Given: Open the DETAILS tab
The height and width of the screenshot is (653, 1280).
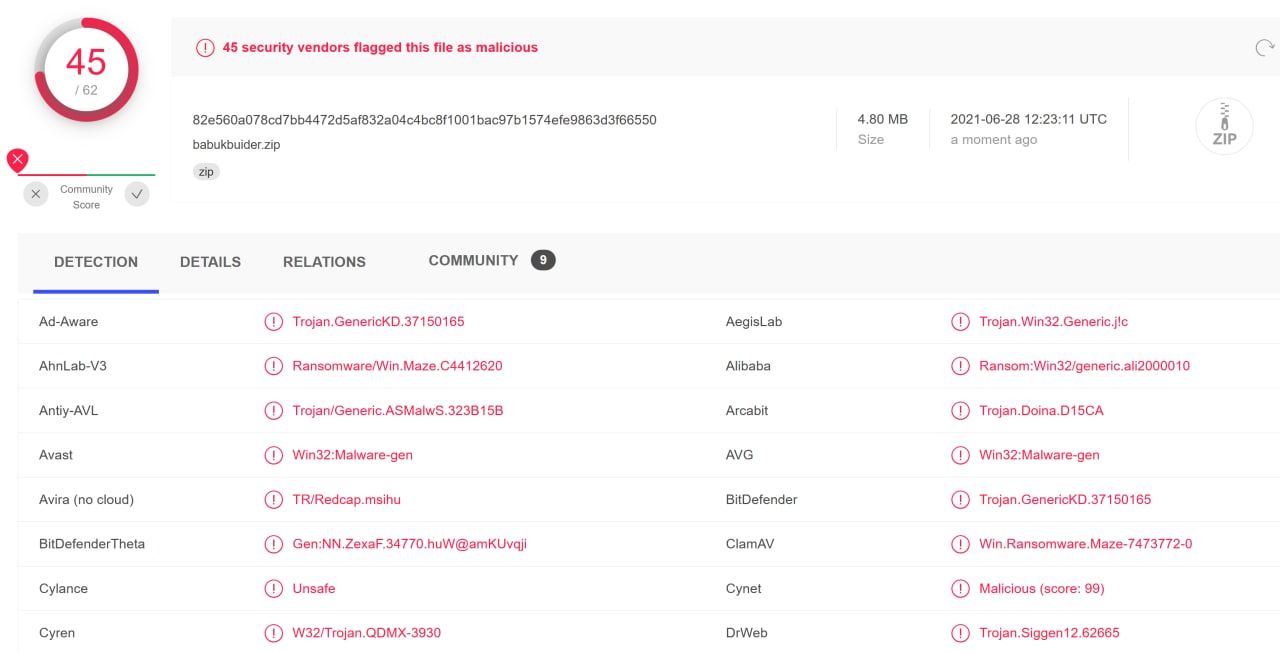Looking at the screenshot, I should [210, 262].
